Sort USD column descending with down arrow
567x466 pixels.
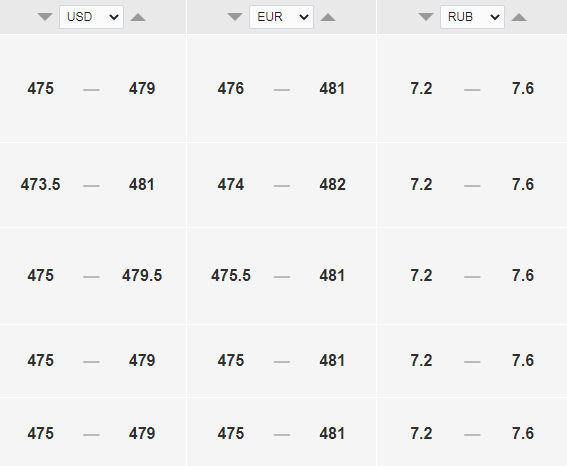pos(45,17)
